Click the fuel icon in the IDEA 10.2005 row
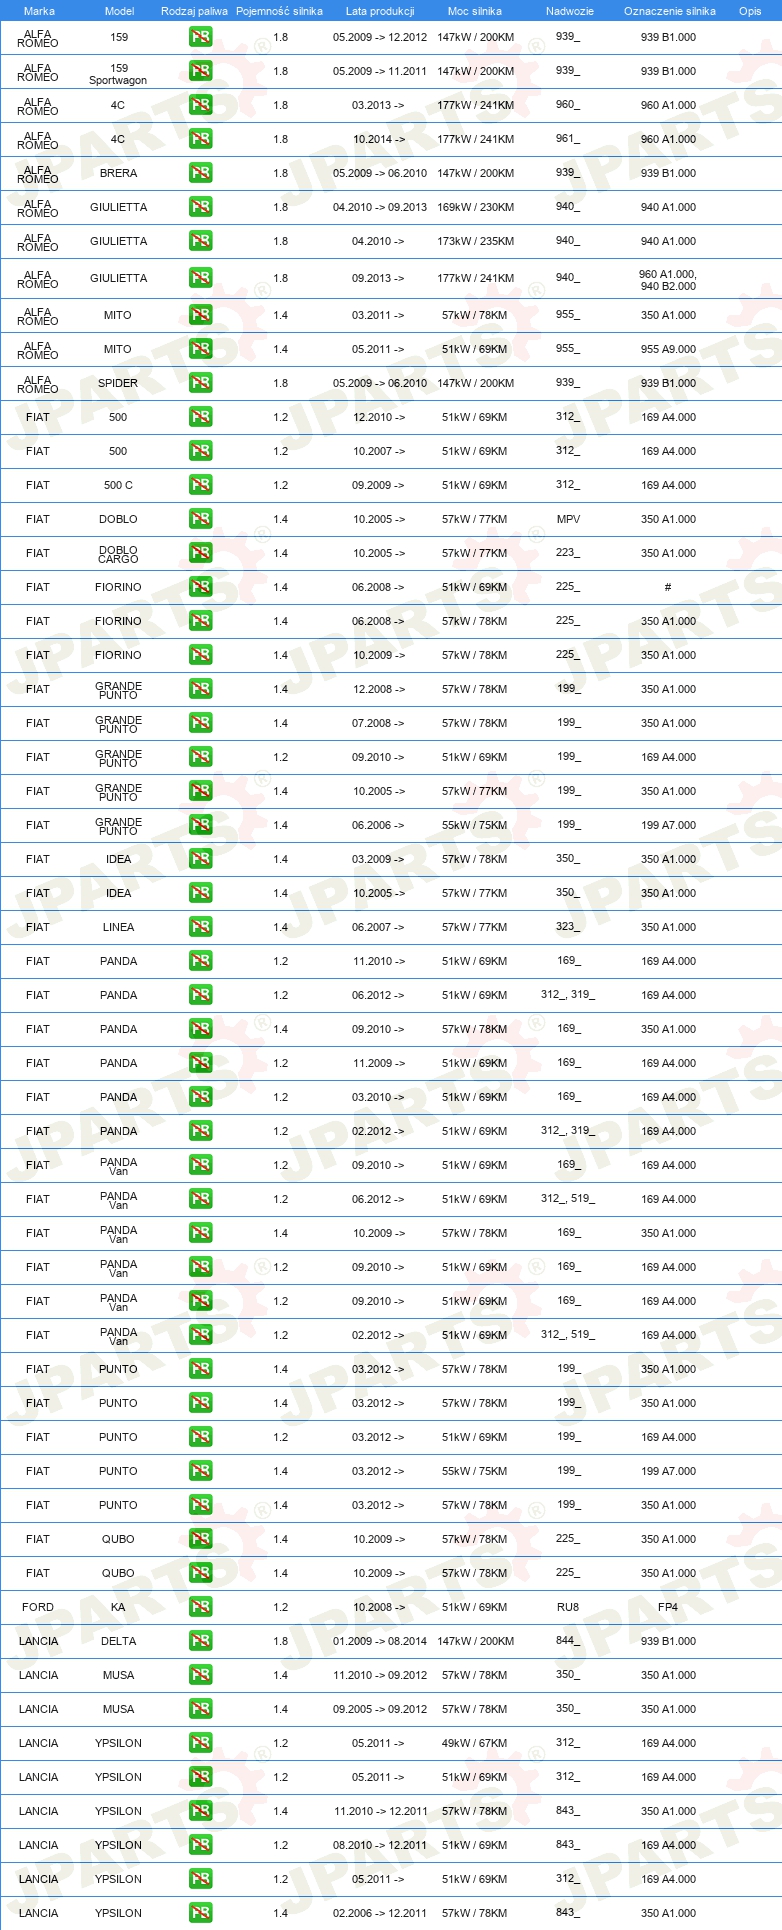Image resolution: width=782 pixels, height=1930 pixels. pos(201,893)
